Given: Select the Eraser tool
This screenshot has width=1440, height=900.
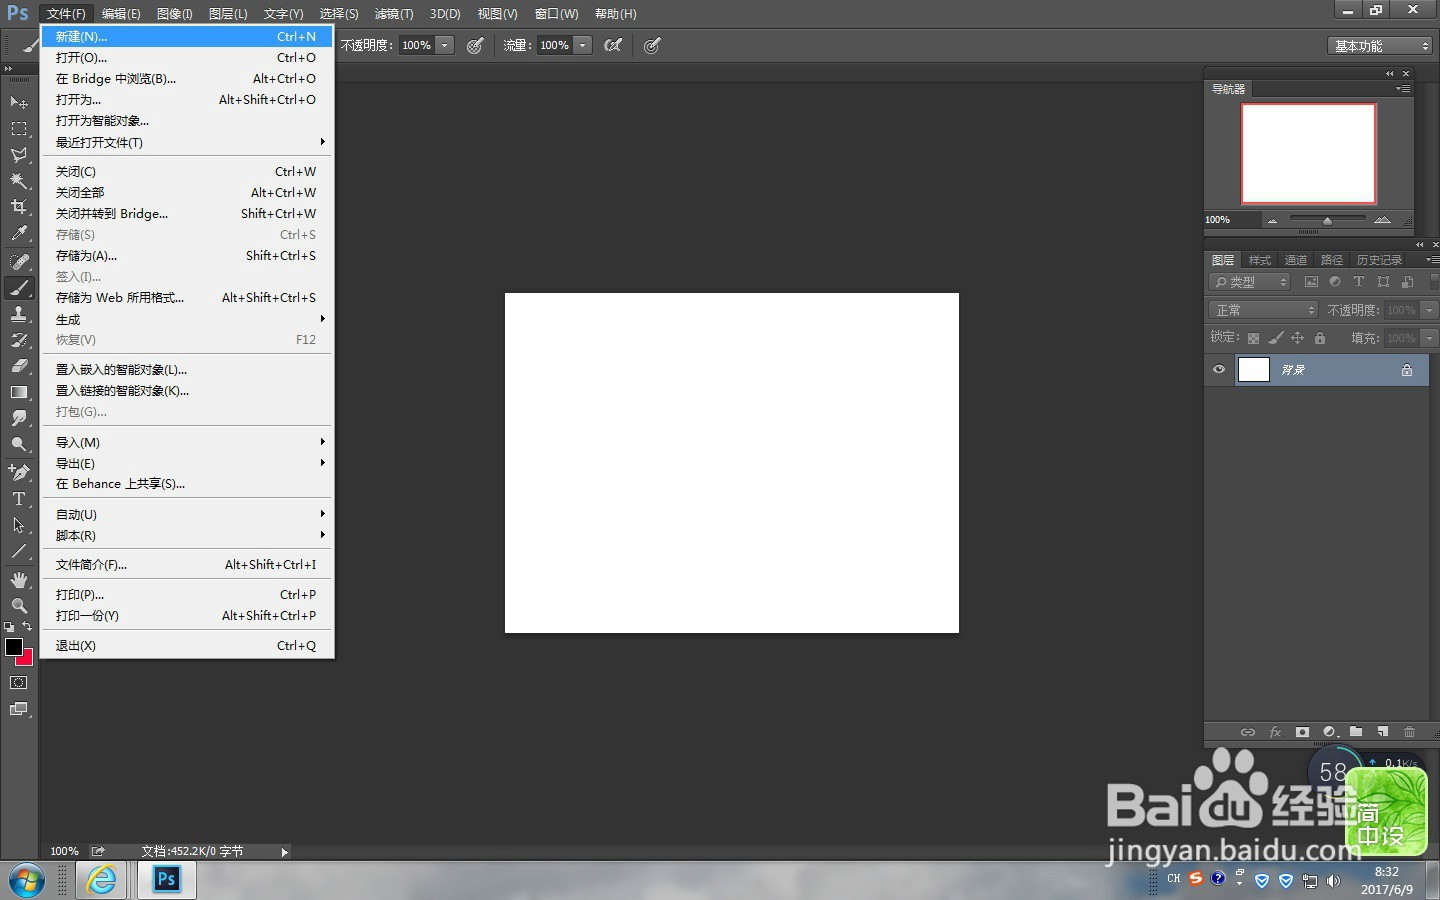Looking at the screenshot, I should (x=19, y=366).
